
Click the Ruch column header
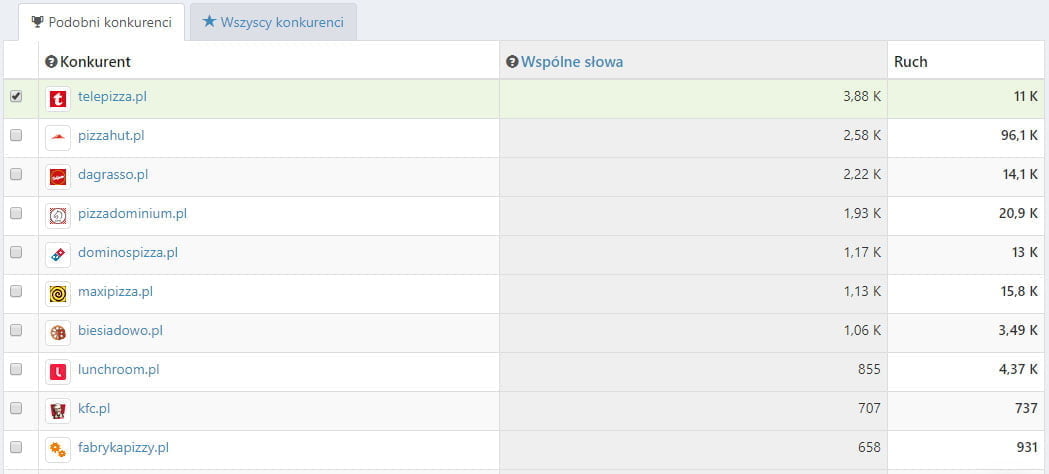click(x=910, y=62)
